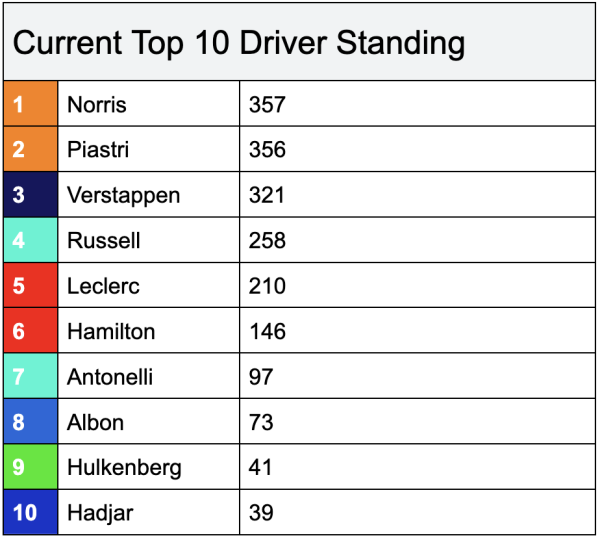This screenshot has height=538, width=600.
Task: Select the Piastri name cell
Action: [x=148, y=150]
